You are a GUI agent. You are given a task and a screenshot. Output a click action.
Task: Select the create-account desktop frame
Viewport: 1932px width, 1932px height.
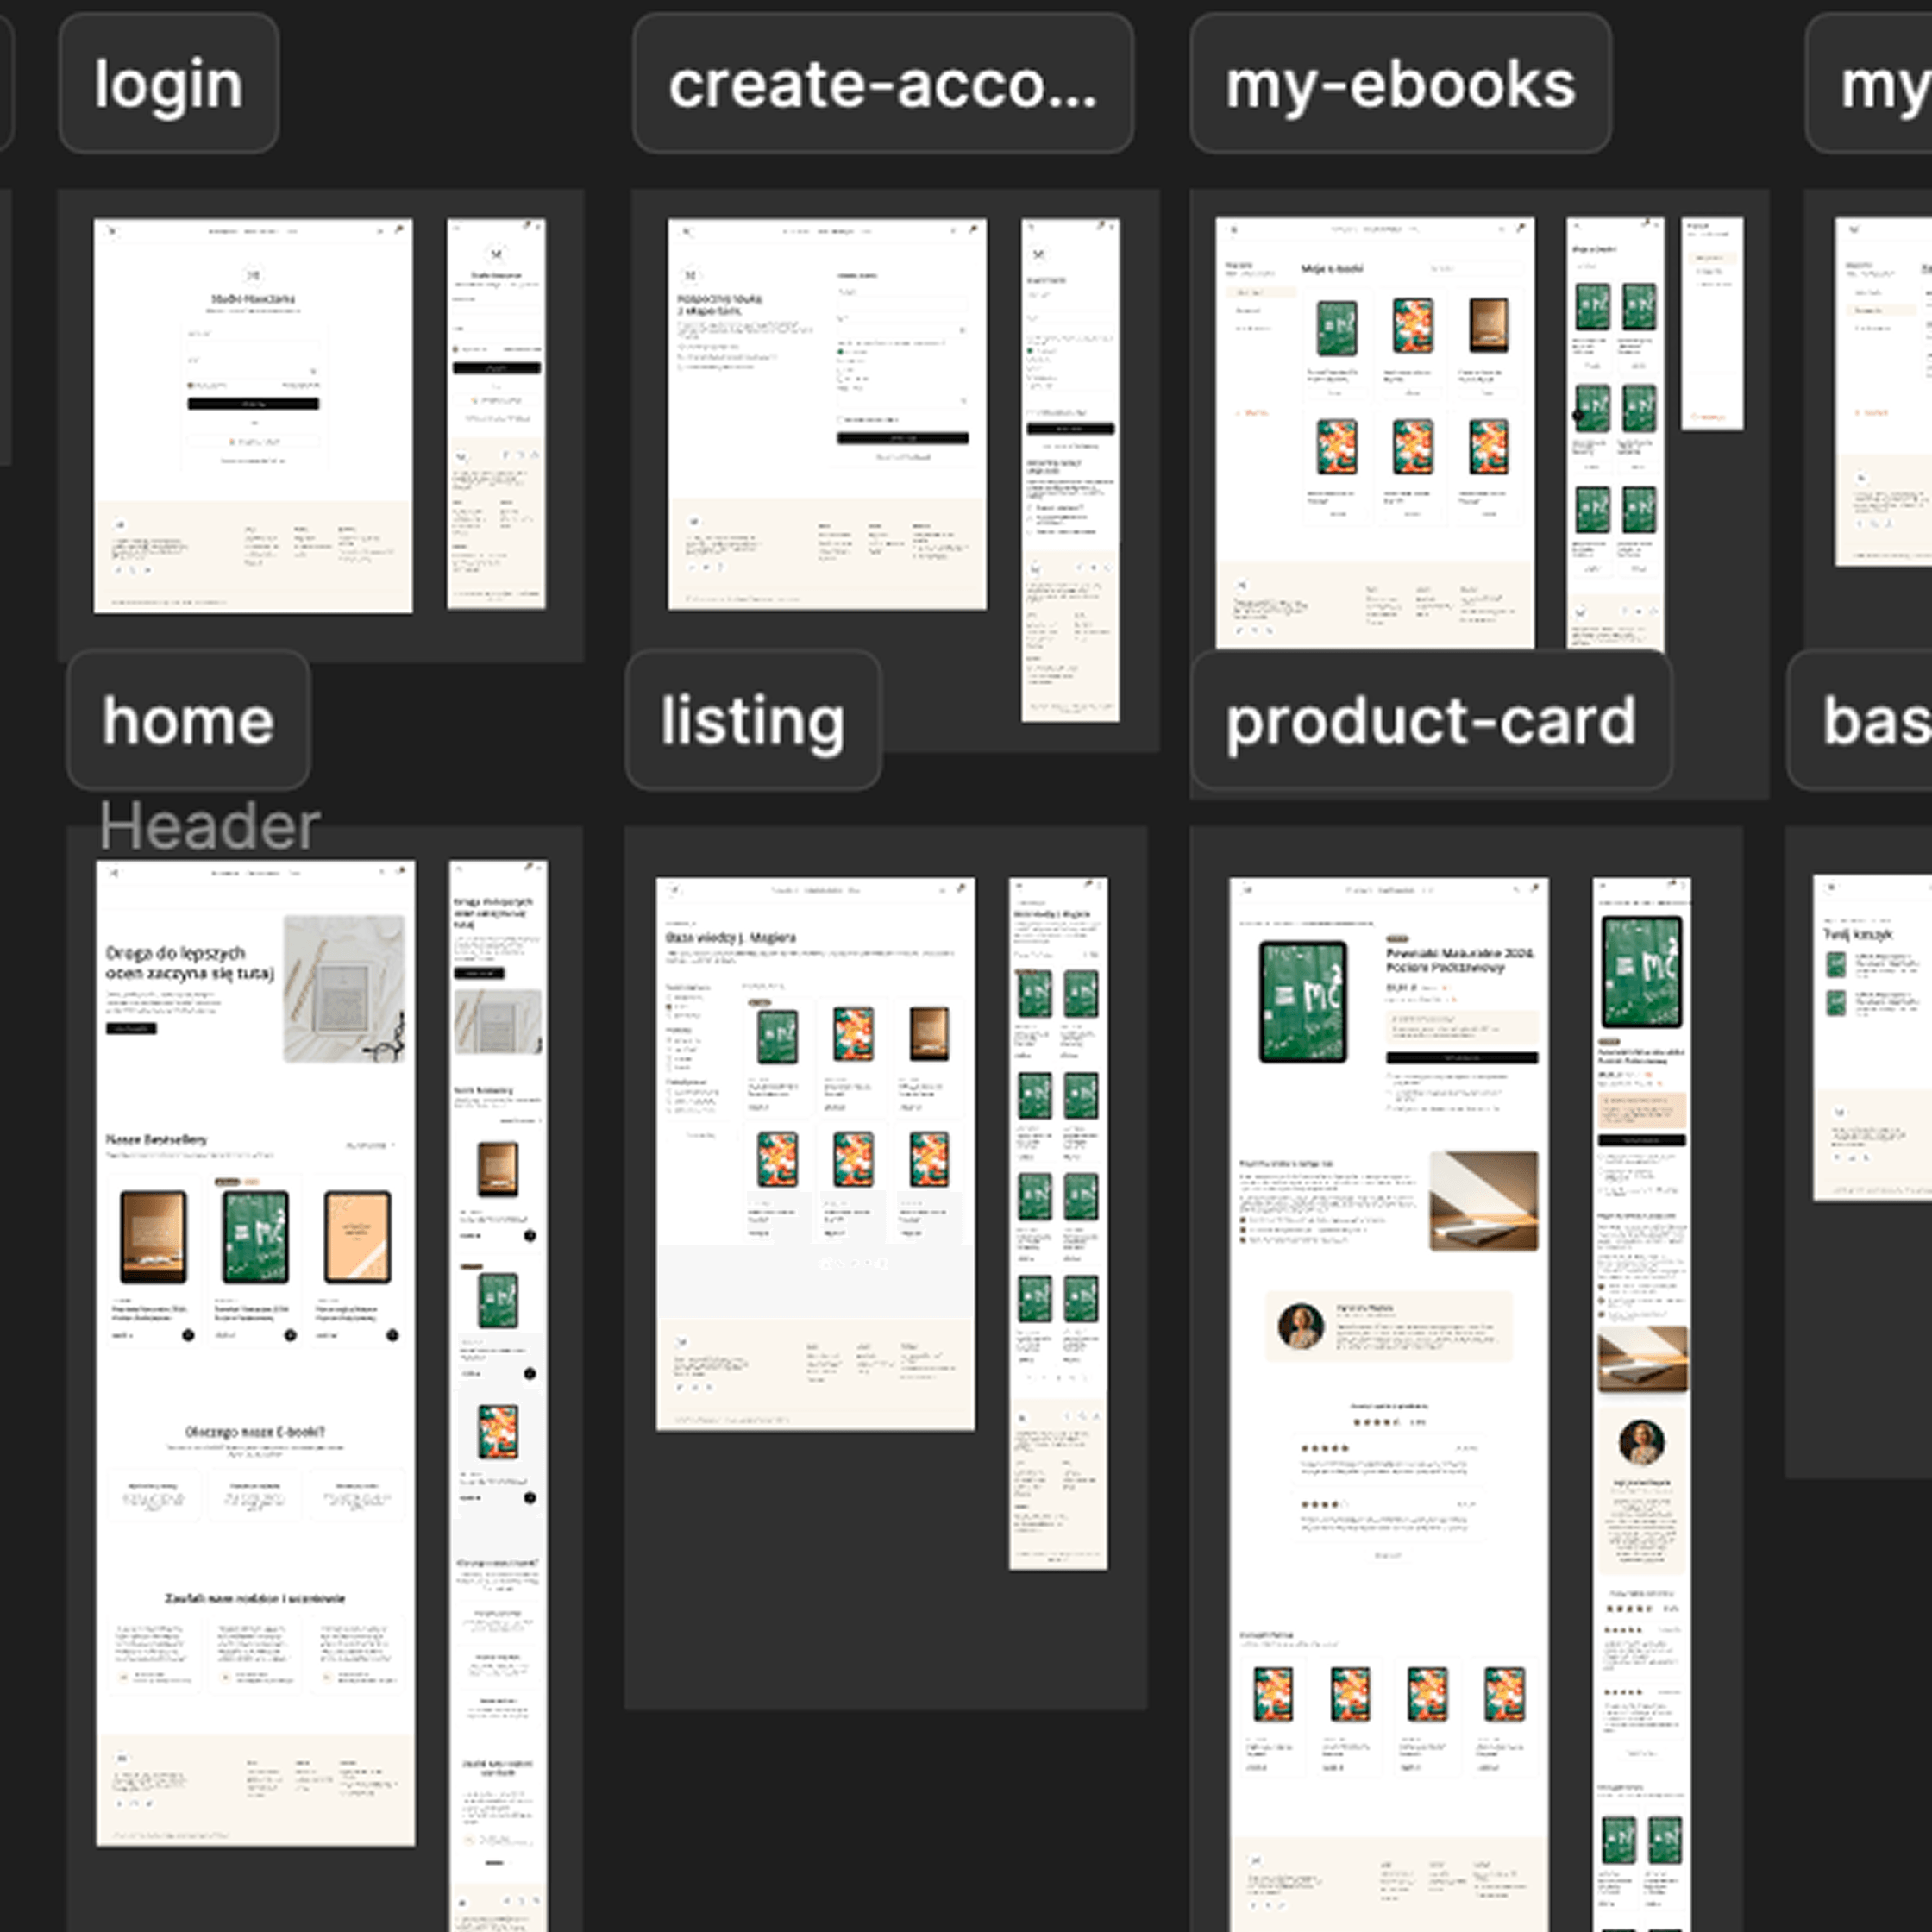pos(827,414)
